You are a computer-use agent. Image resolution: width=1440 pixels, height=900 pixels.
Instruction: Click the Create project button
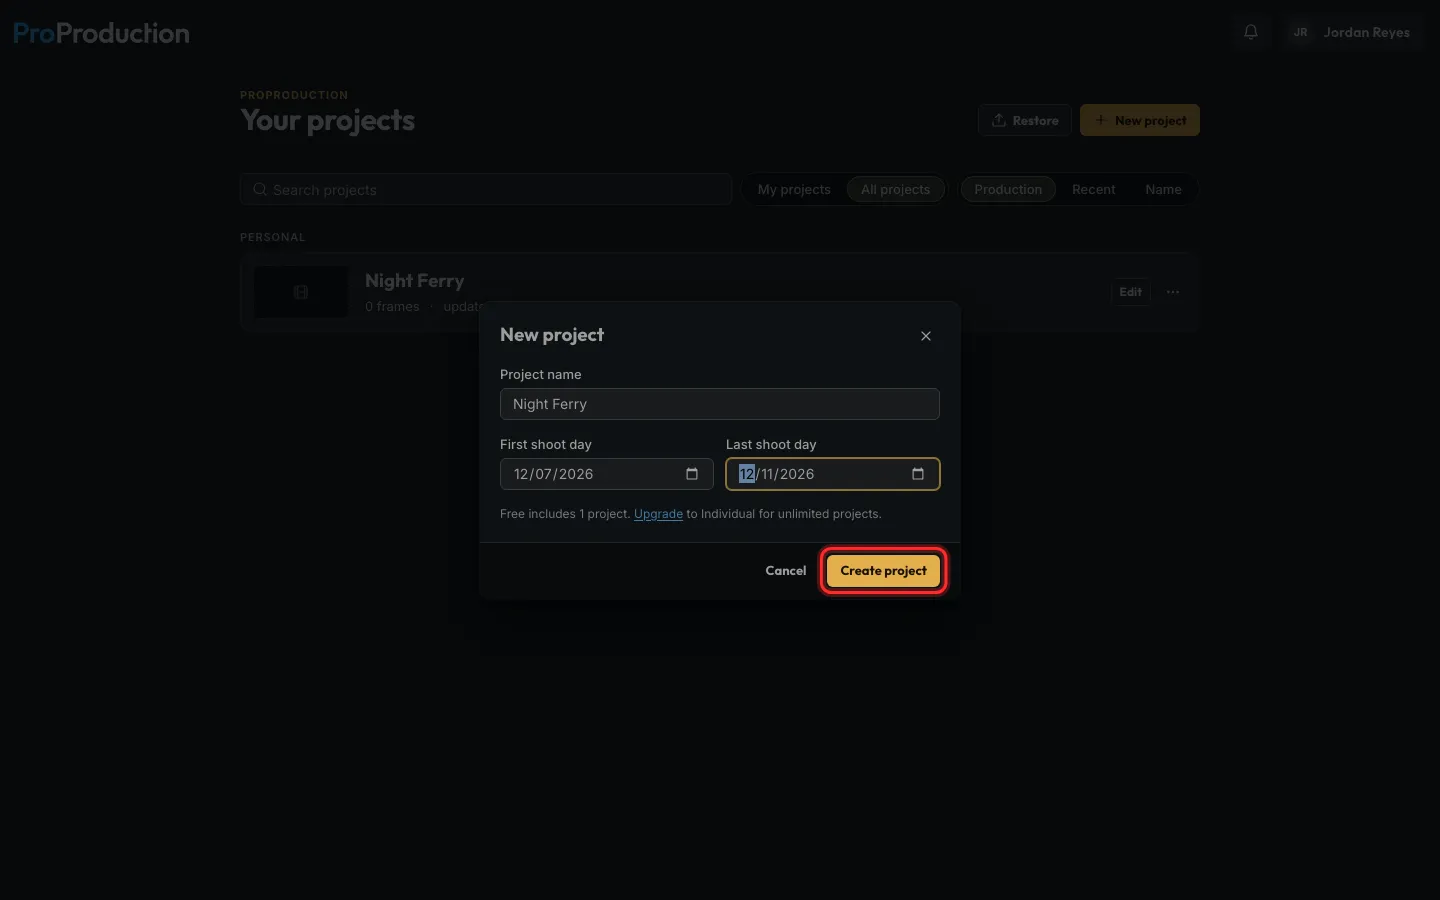click(x=884, y=571)
